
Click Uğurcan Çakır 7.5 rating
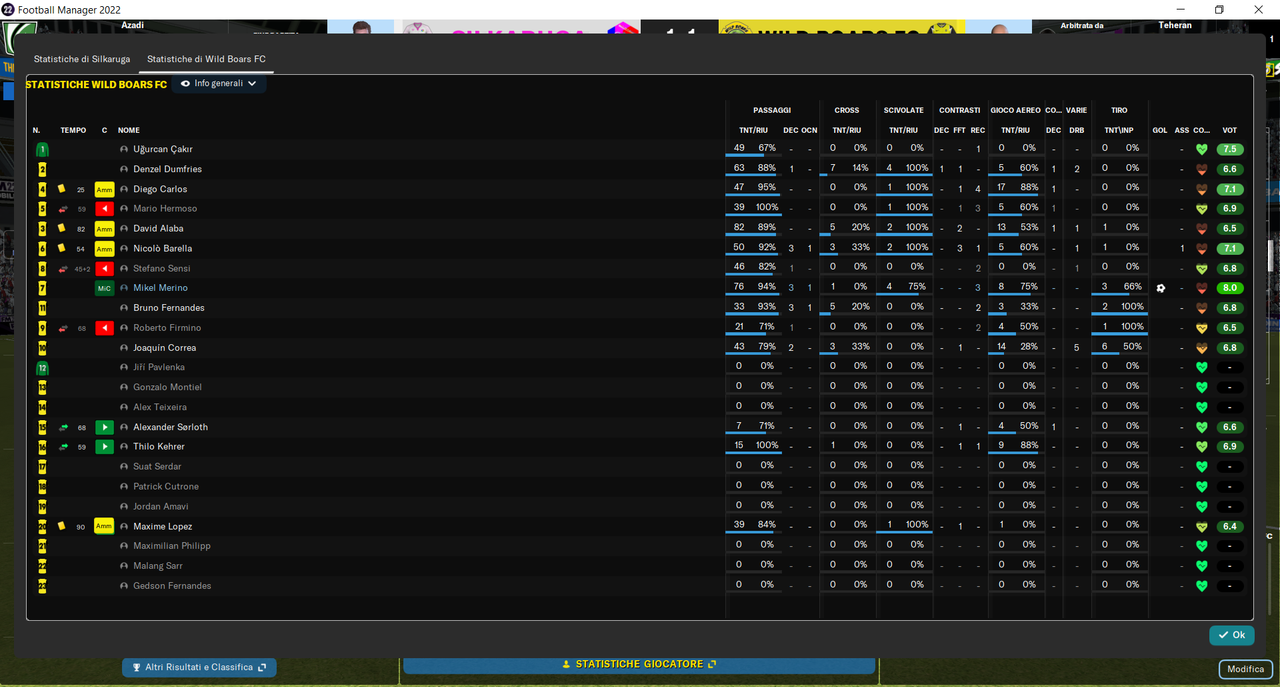1230,149
